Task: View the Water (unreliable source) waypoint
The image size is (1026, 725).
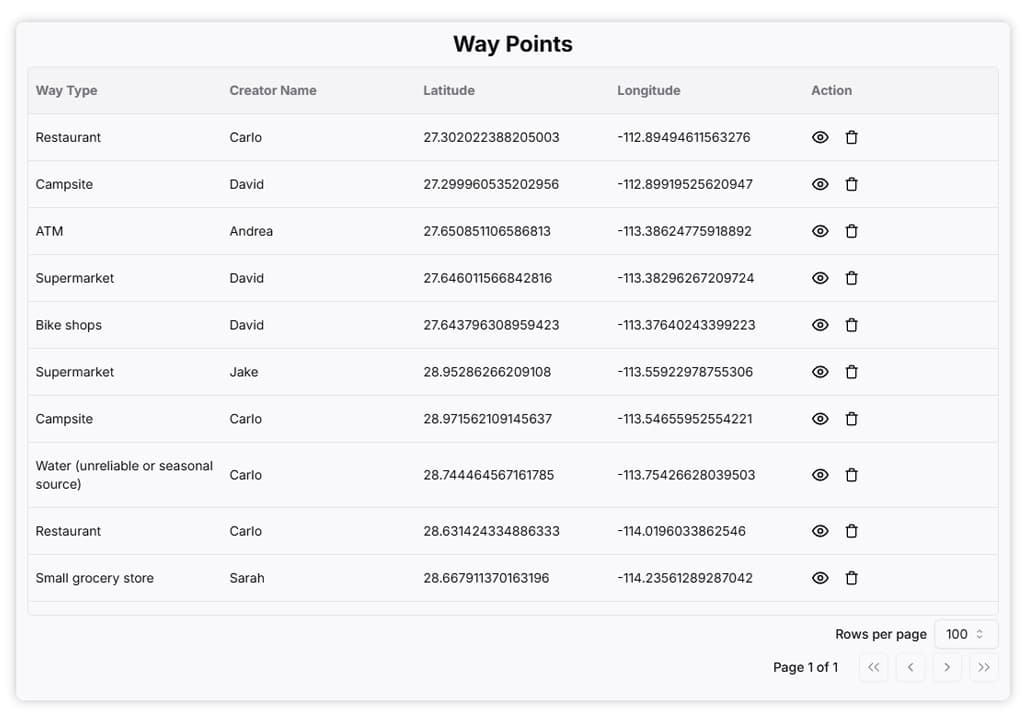Action: [x=820, y=475]
